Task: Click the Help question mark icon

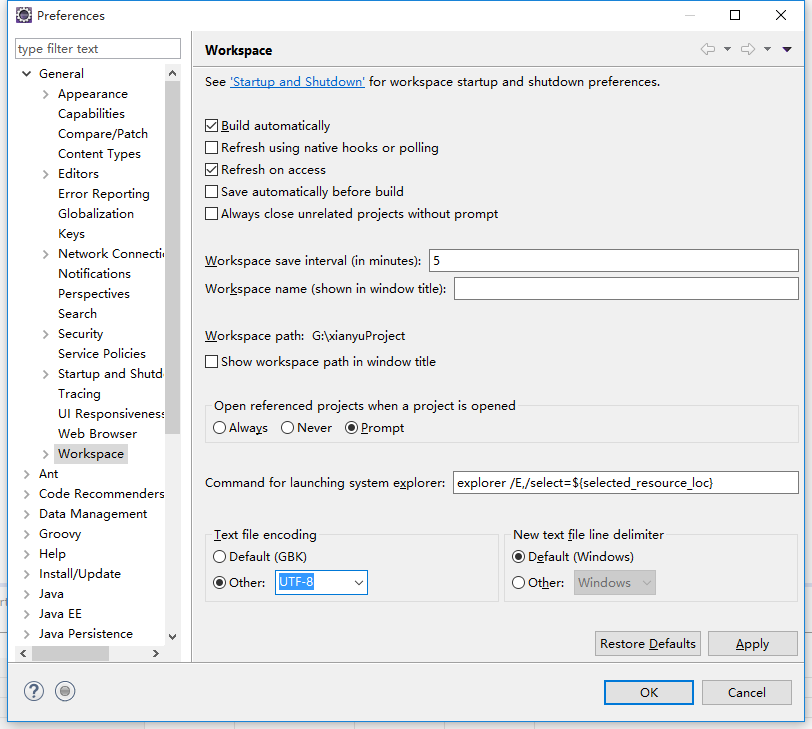Action: (x=34, y=691)
